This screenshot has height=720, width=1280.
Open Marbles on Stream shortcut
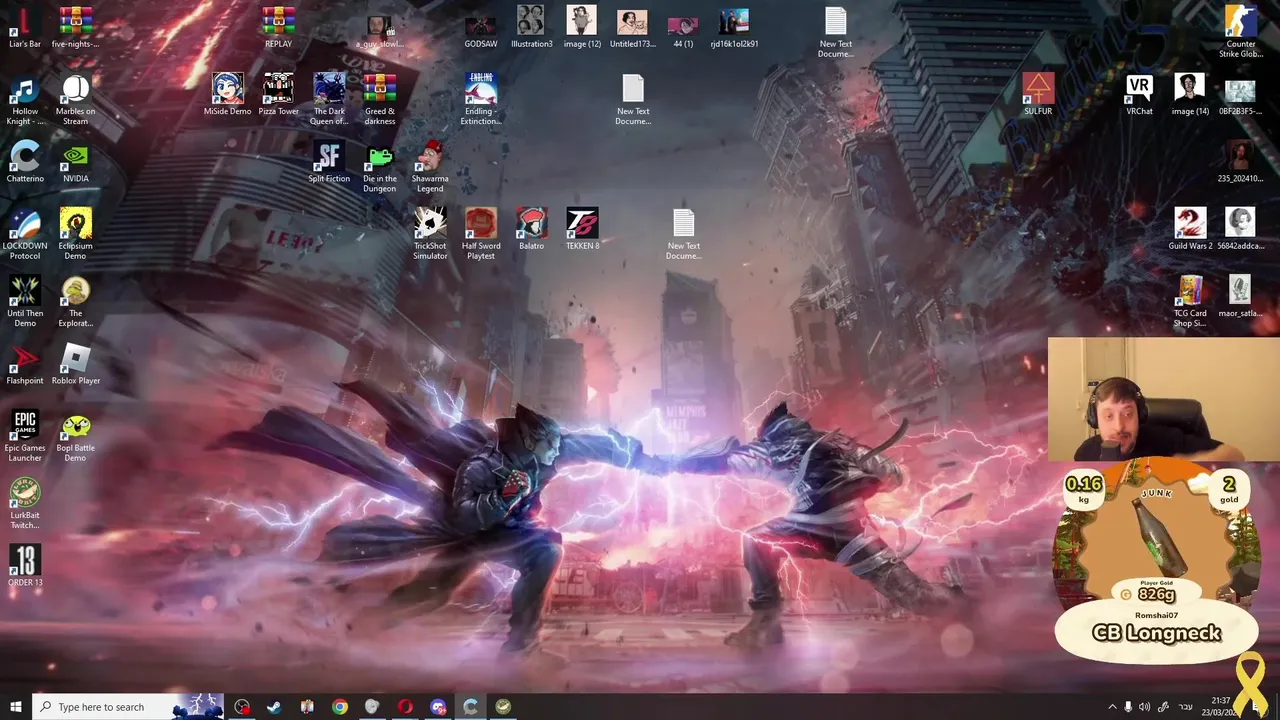click(76, 100)
